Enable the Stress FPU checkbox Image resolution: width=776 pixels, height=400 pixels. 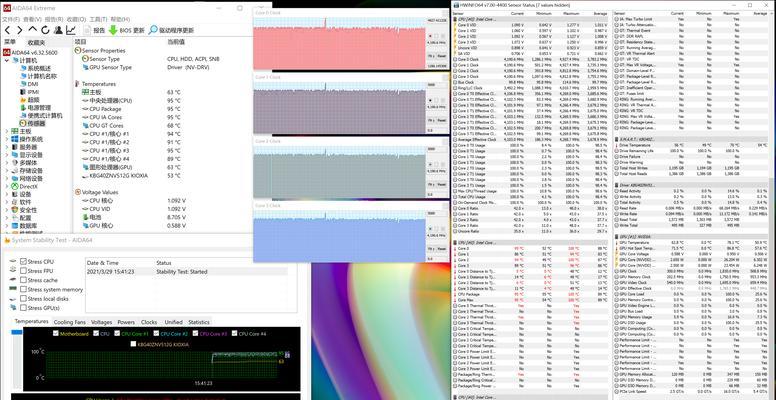coord(23,271)
